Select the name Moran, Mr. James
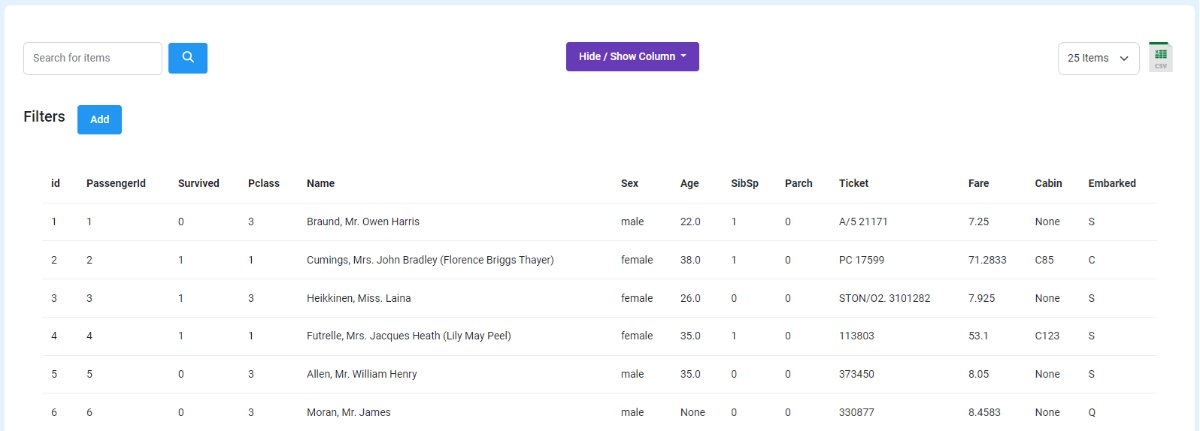 [x=348, y=412]
